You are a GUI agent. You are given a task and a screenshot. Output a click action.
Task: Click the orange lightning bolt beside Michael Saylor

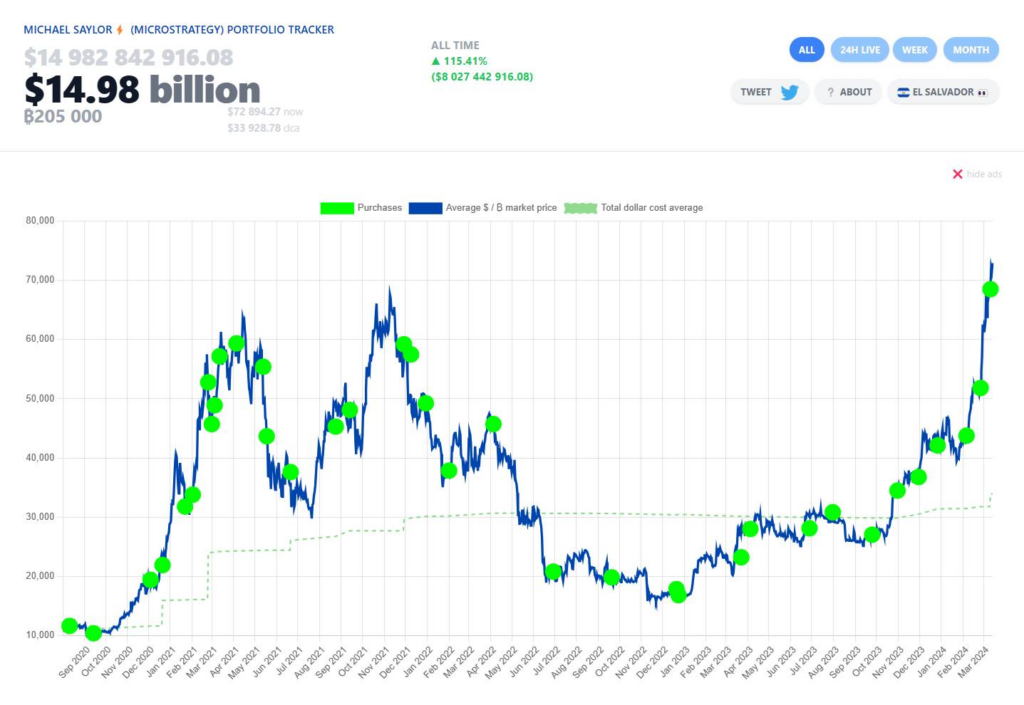(120, 30)
